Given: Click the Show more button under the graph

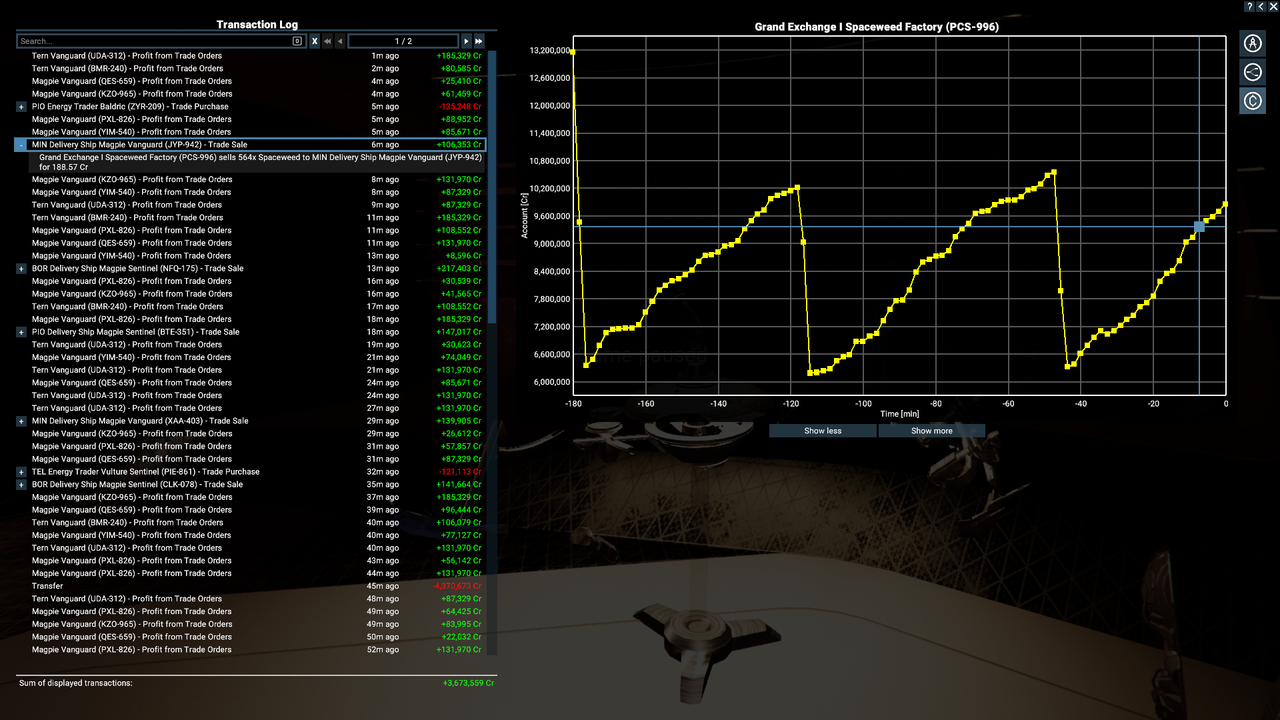Looking at the screenshot, I should pyautogui.click(x=931, y=430).
